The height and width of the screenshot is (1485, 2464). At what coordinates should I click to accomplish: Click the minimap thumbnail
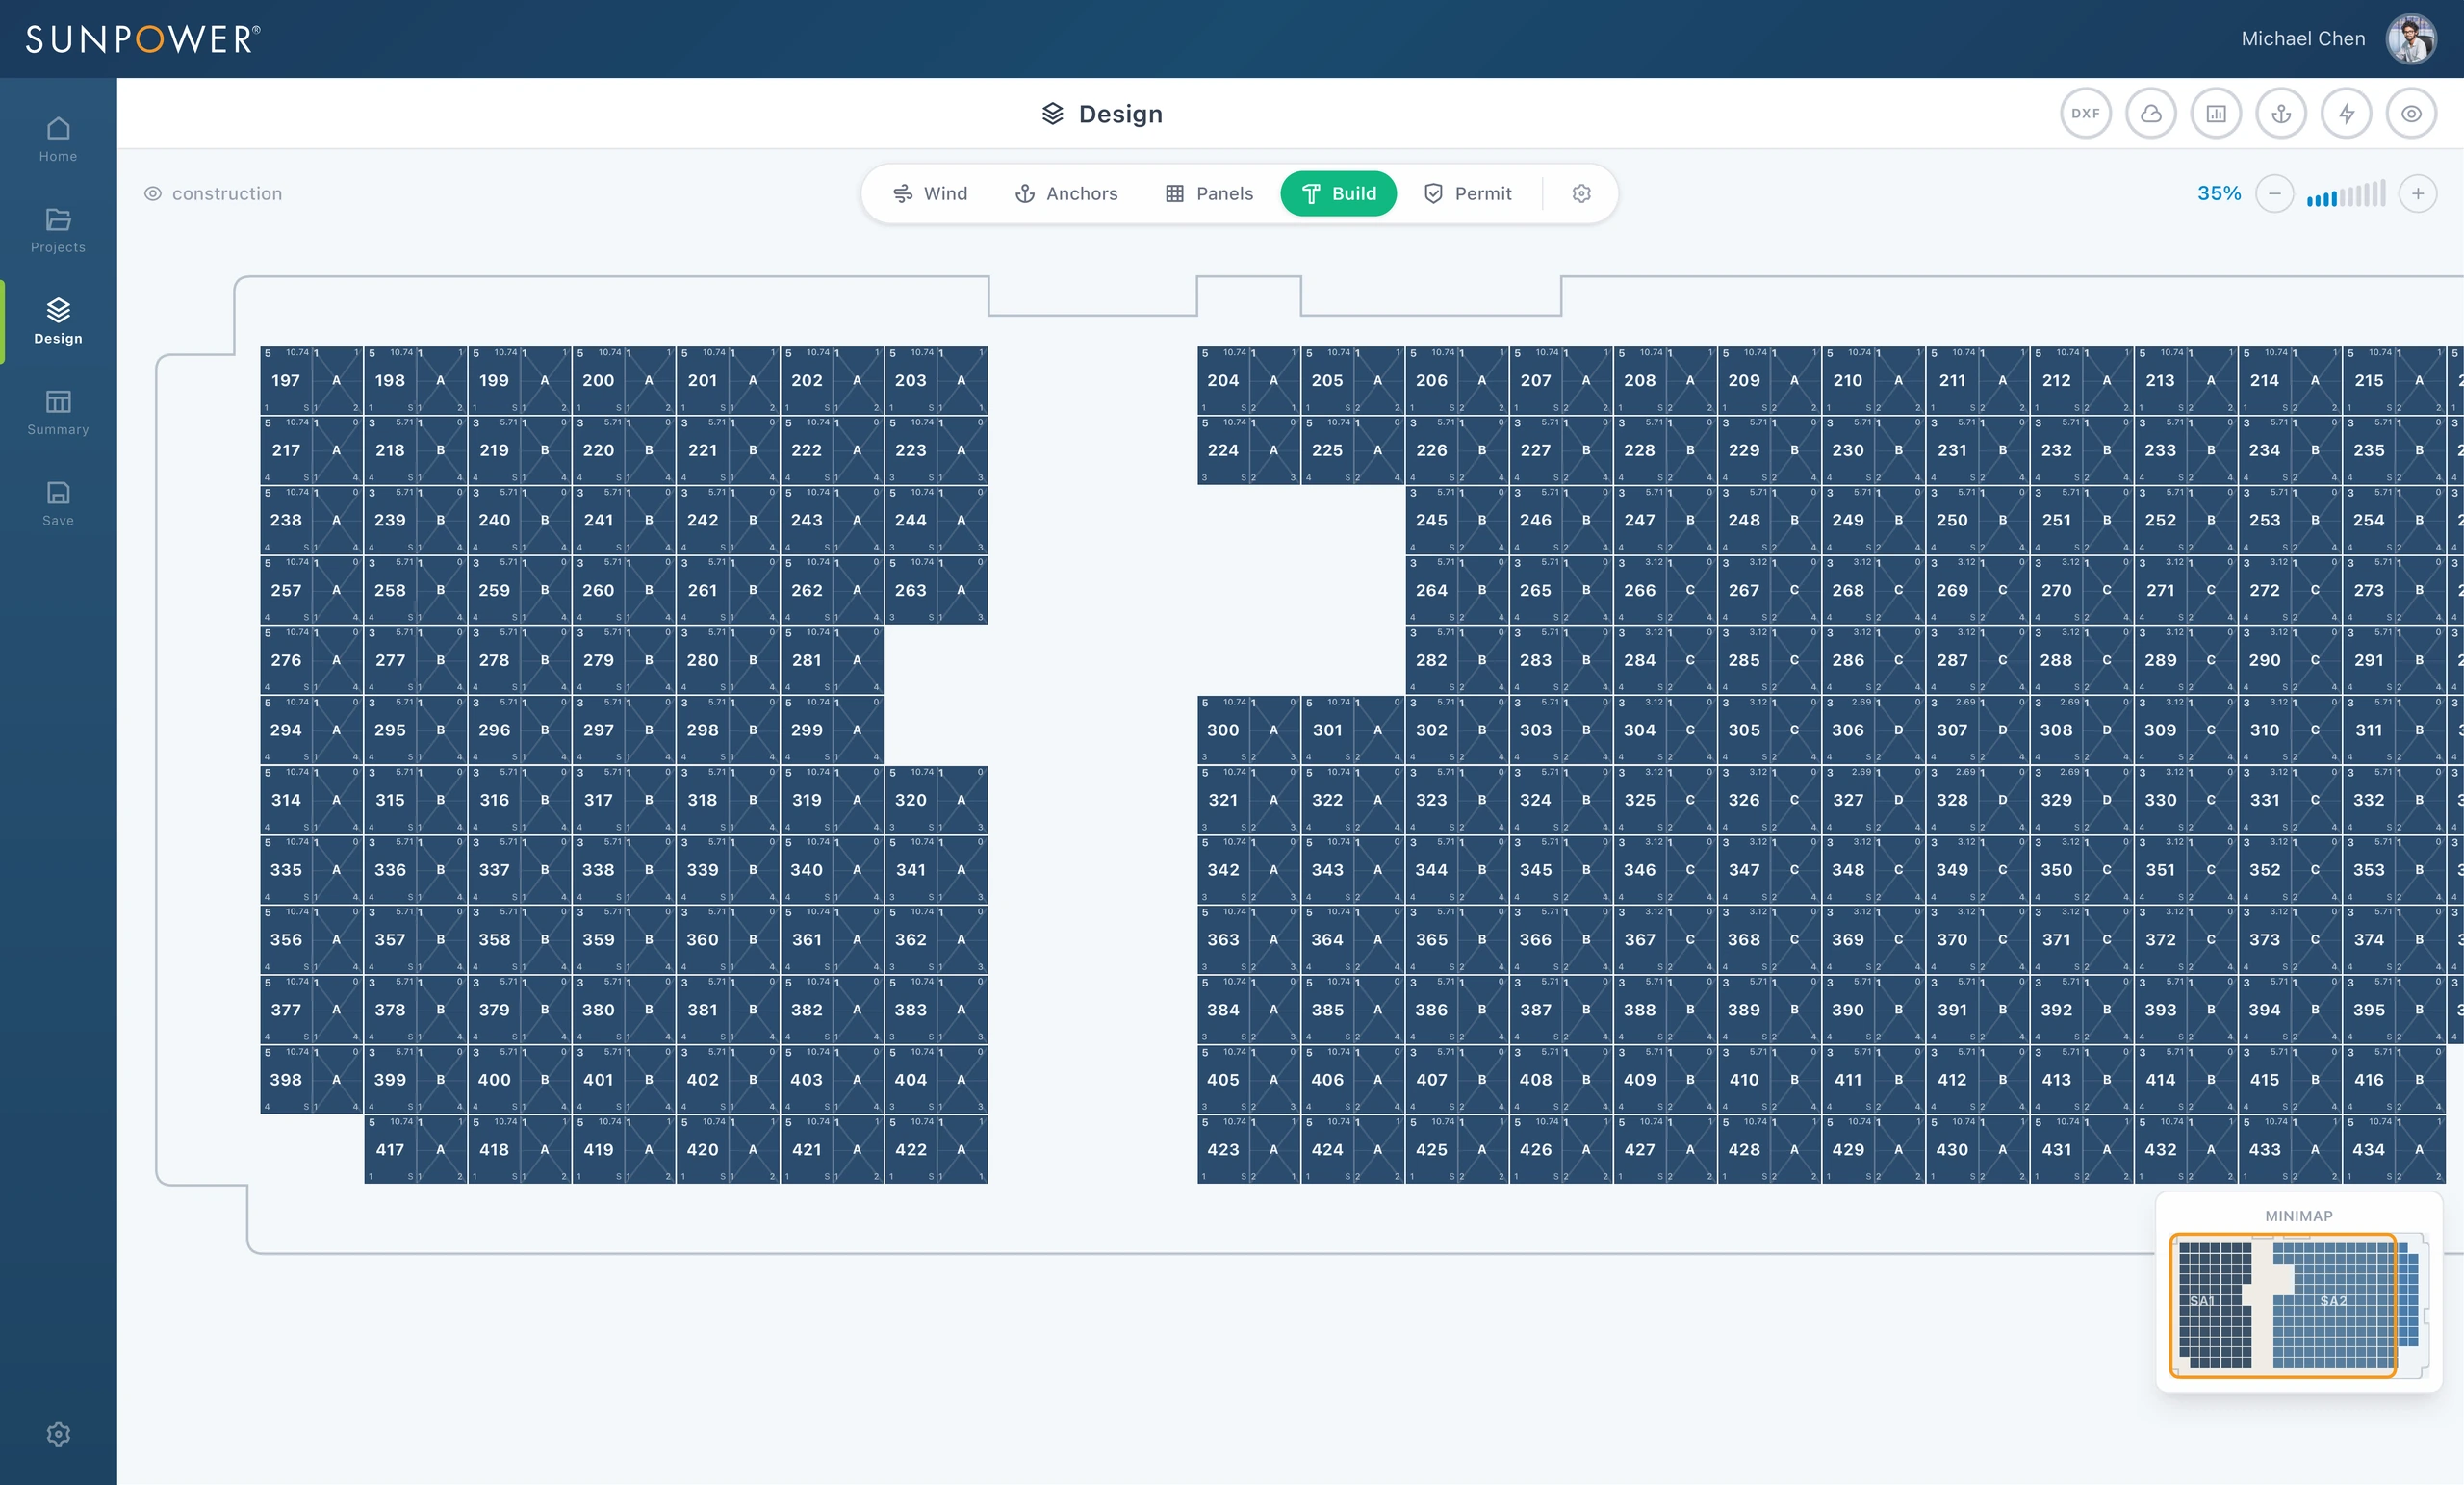coord(2298,1305)
